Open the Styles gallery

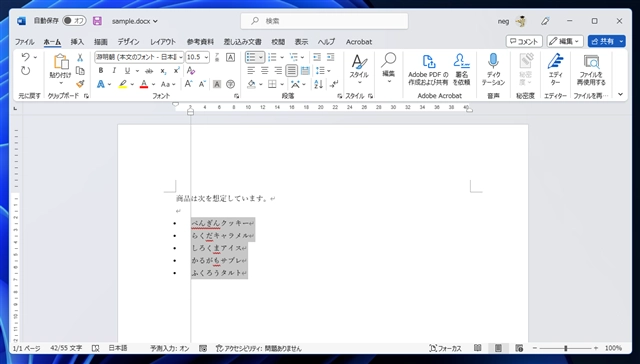(x=359, y=69)
